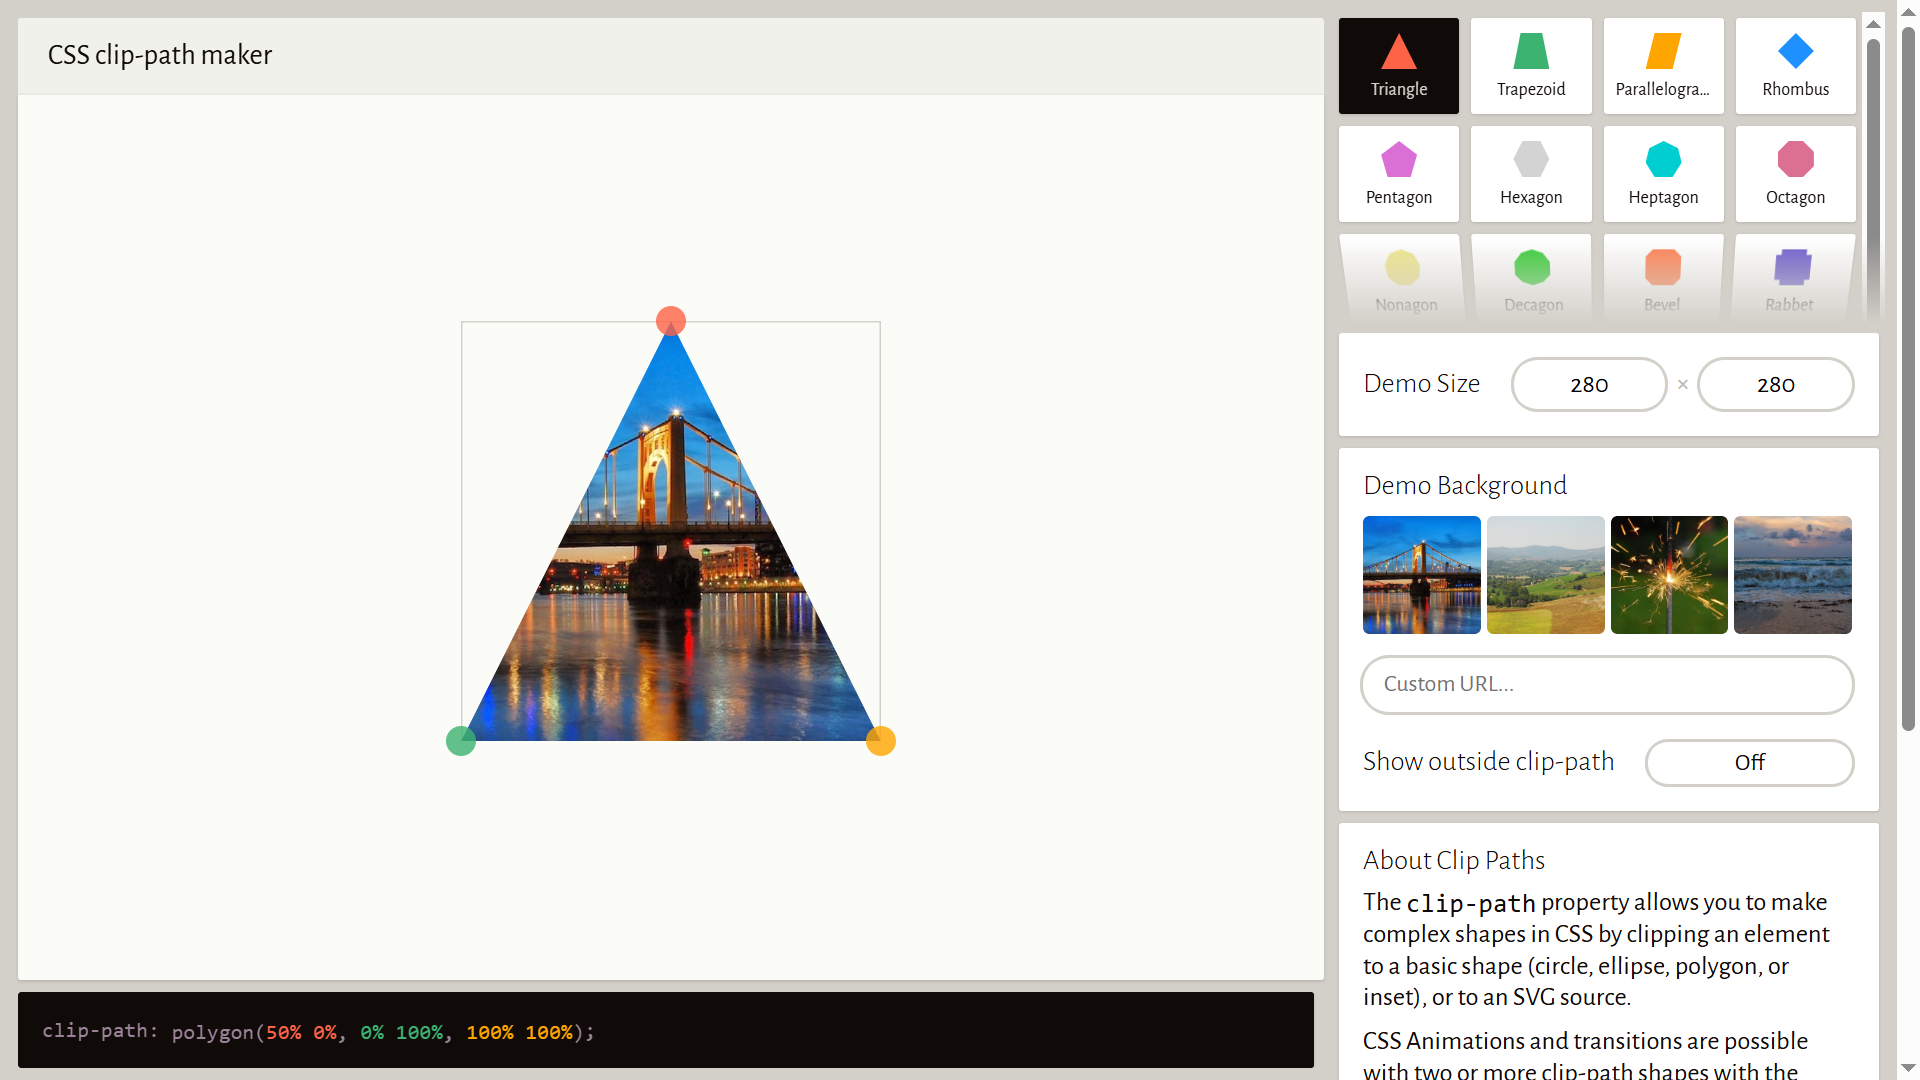Image resolution: width=1920 pixels, height=1080 pixels.
Task: Choose the Parallelogram shape
Action: pyautogui.click(x=1663, y=66)
